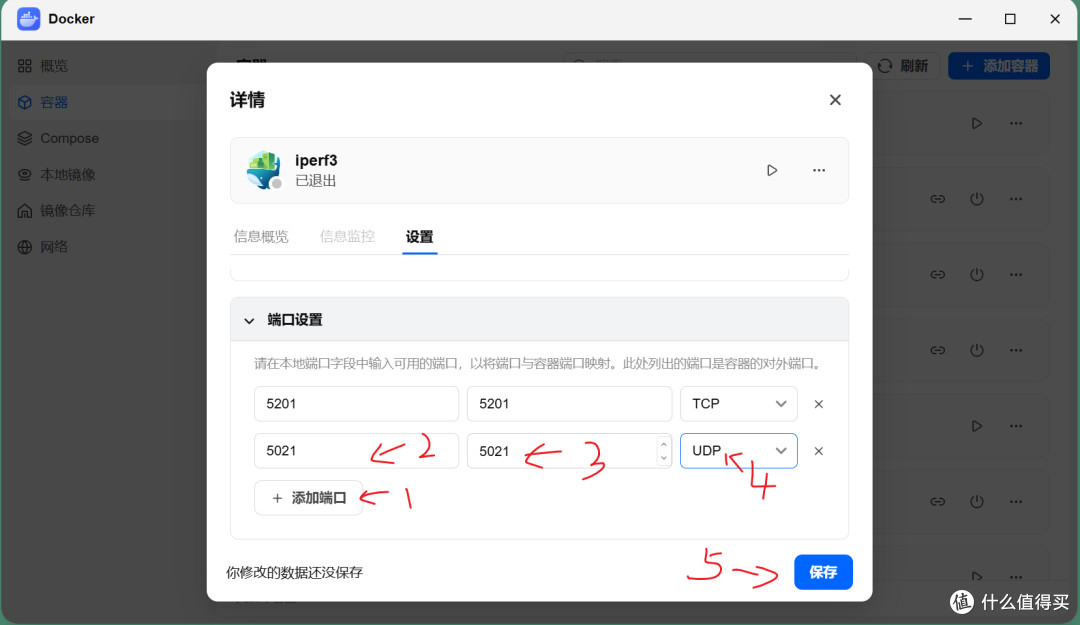The width and height of the screenshot is (1080, 625).
Task: Click local port field showing 5201
Action: (356, 404)
